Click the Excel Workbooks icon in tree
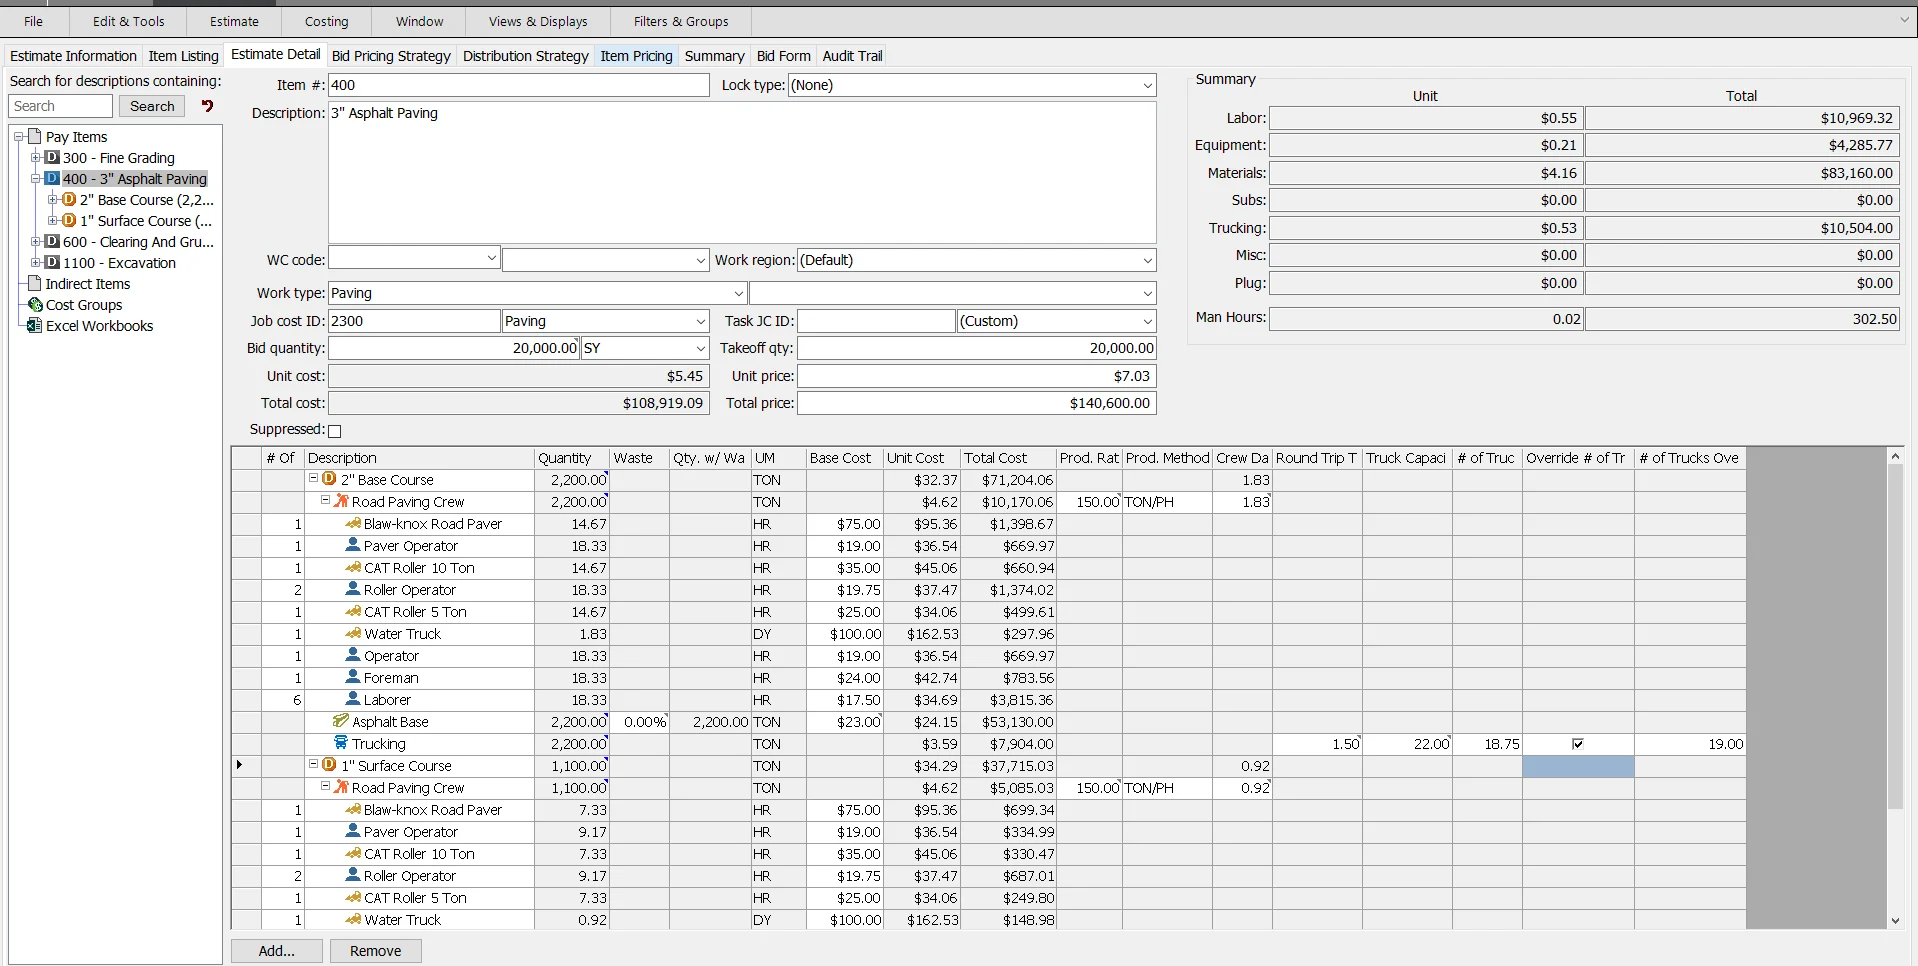 point(35,325)
